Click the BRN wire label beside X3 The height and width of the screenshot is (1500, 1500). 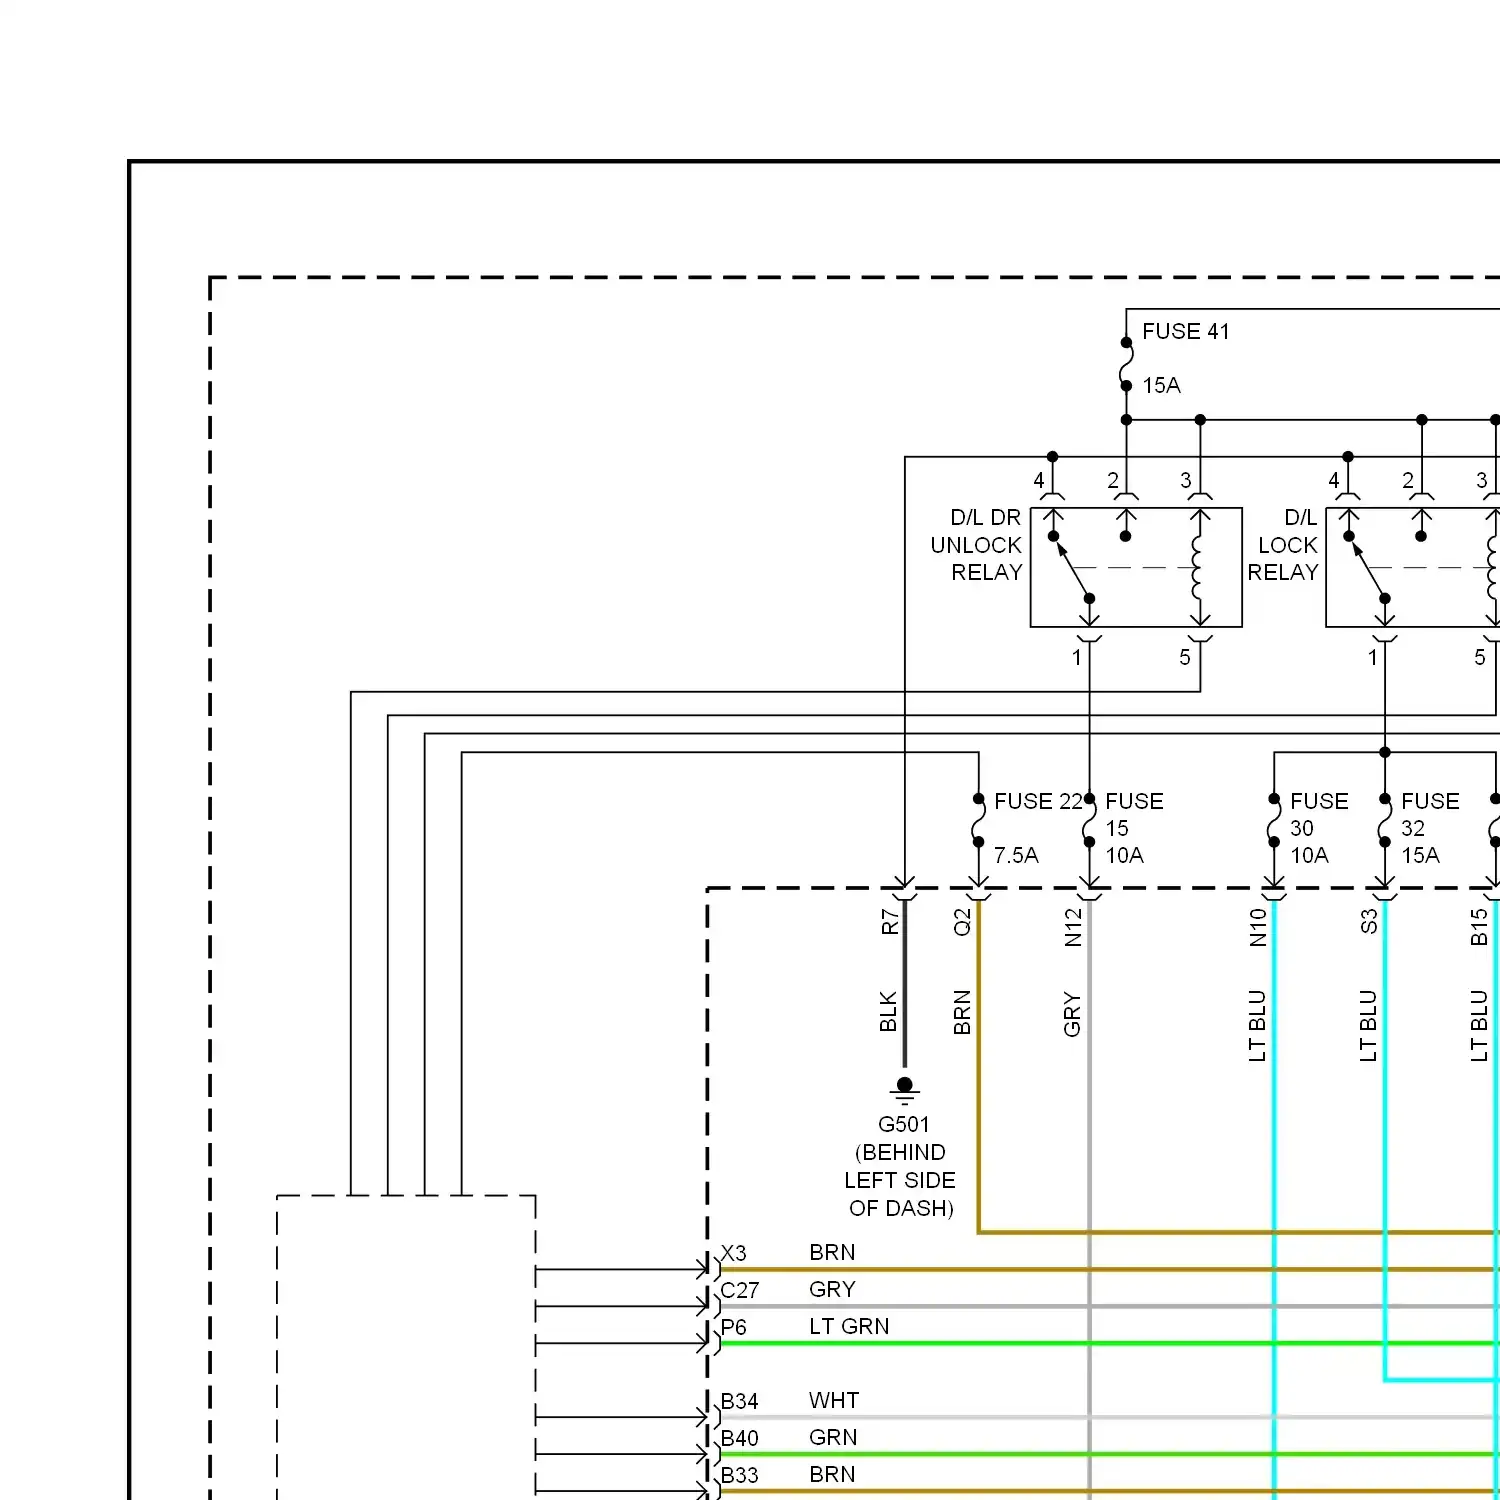click(x=832, y=1253)
